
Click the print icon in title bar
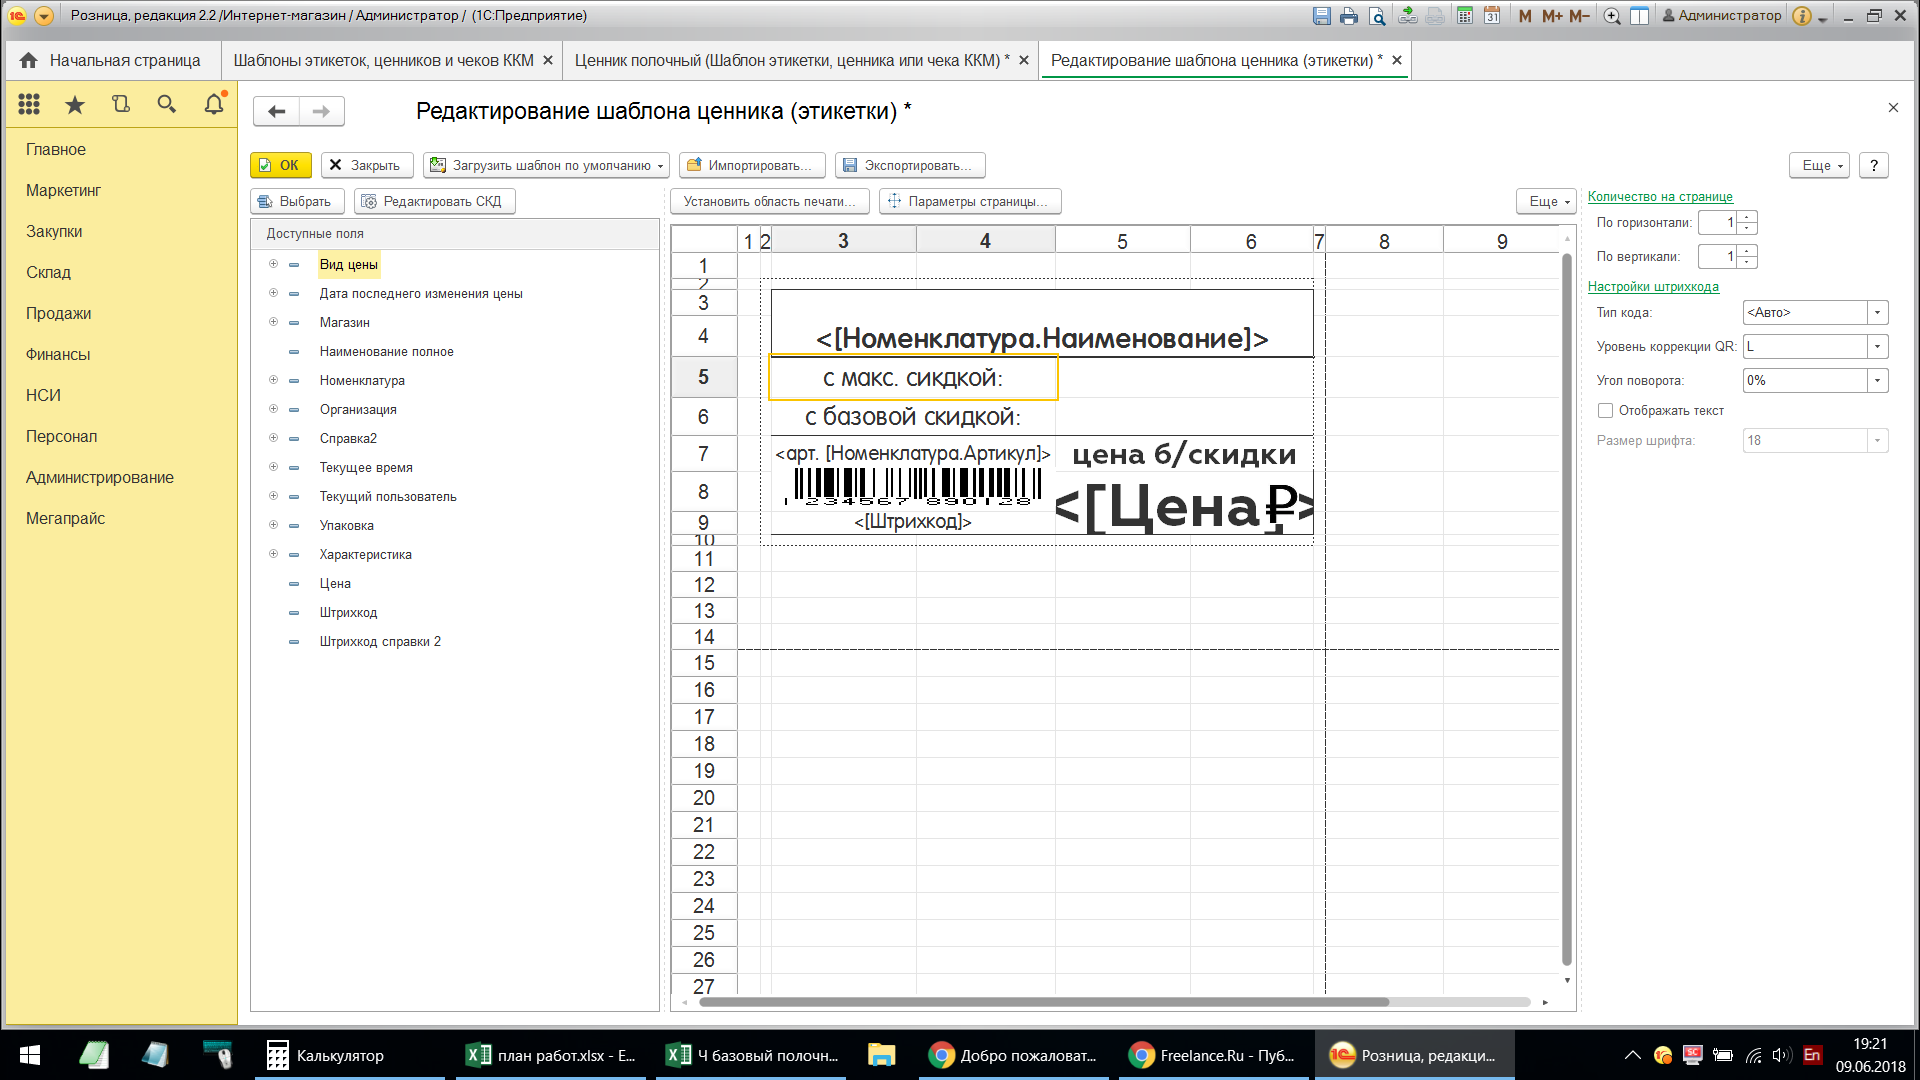coord(1349,16)
